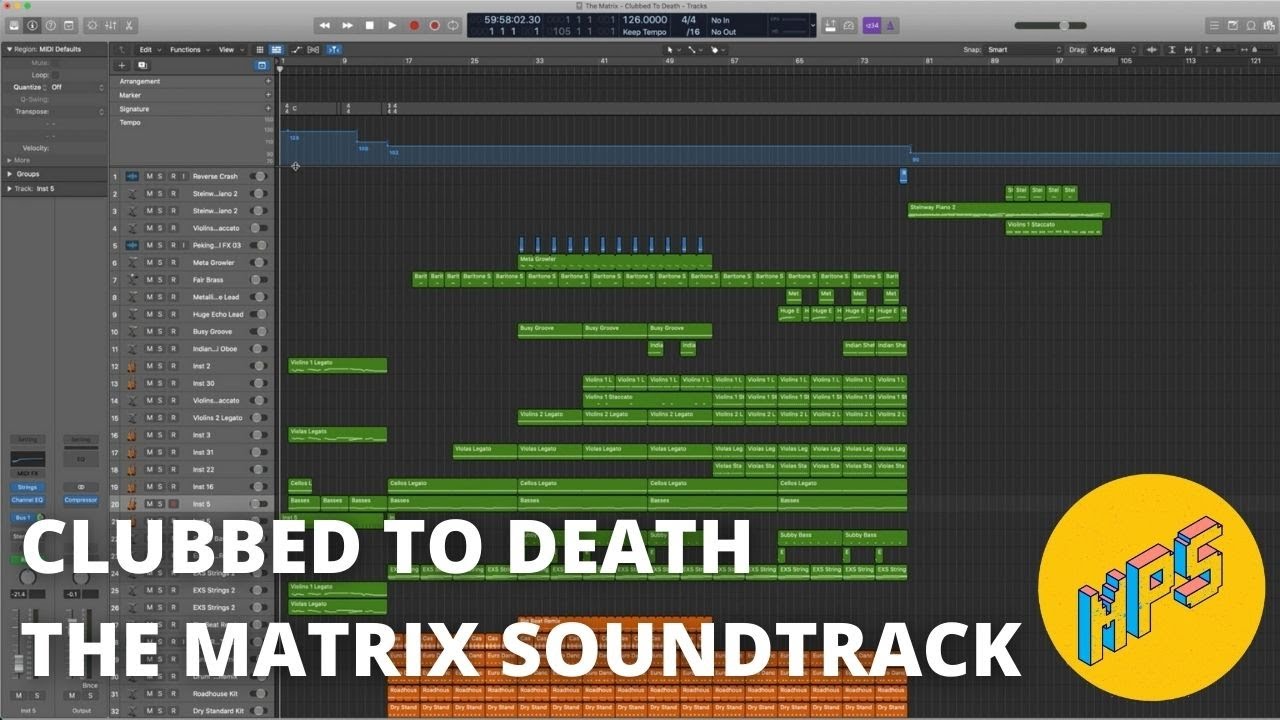
Task: Toggle the Automation display button
Action: 297,49
